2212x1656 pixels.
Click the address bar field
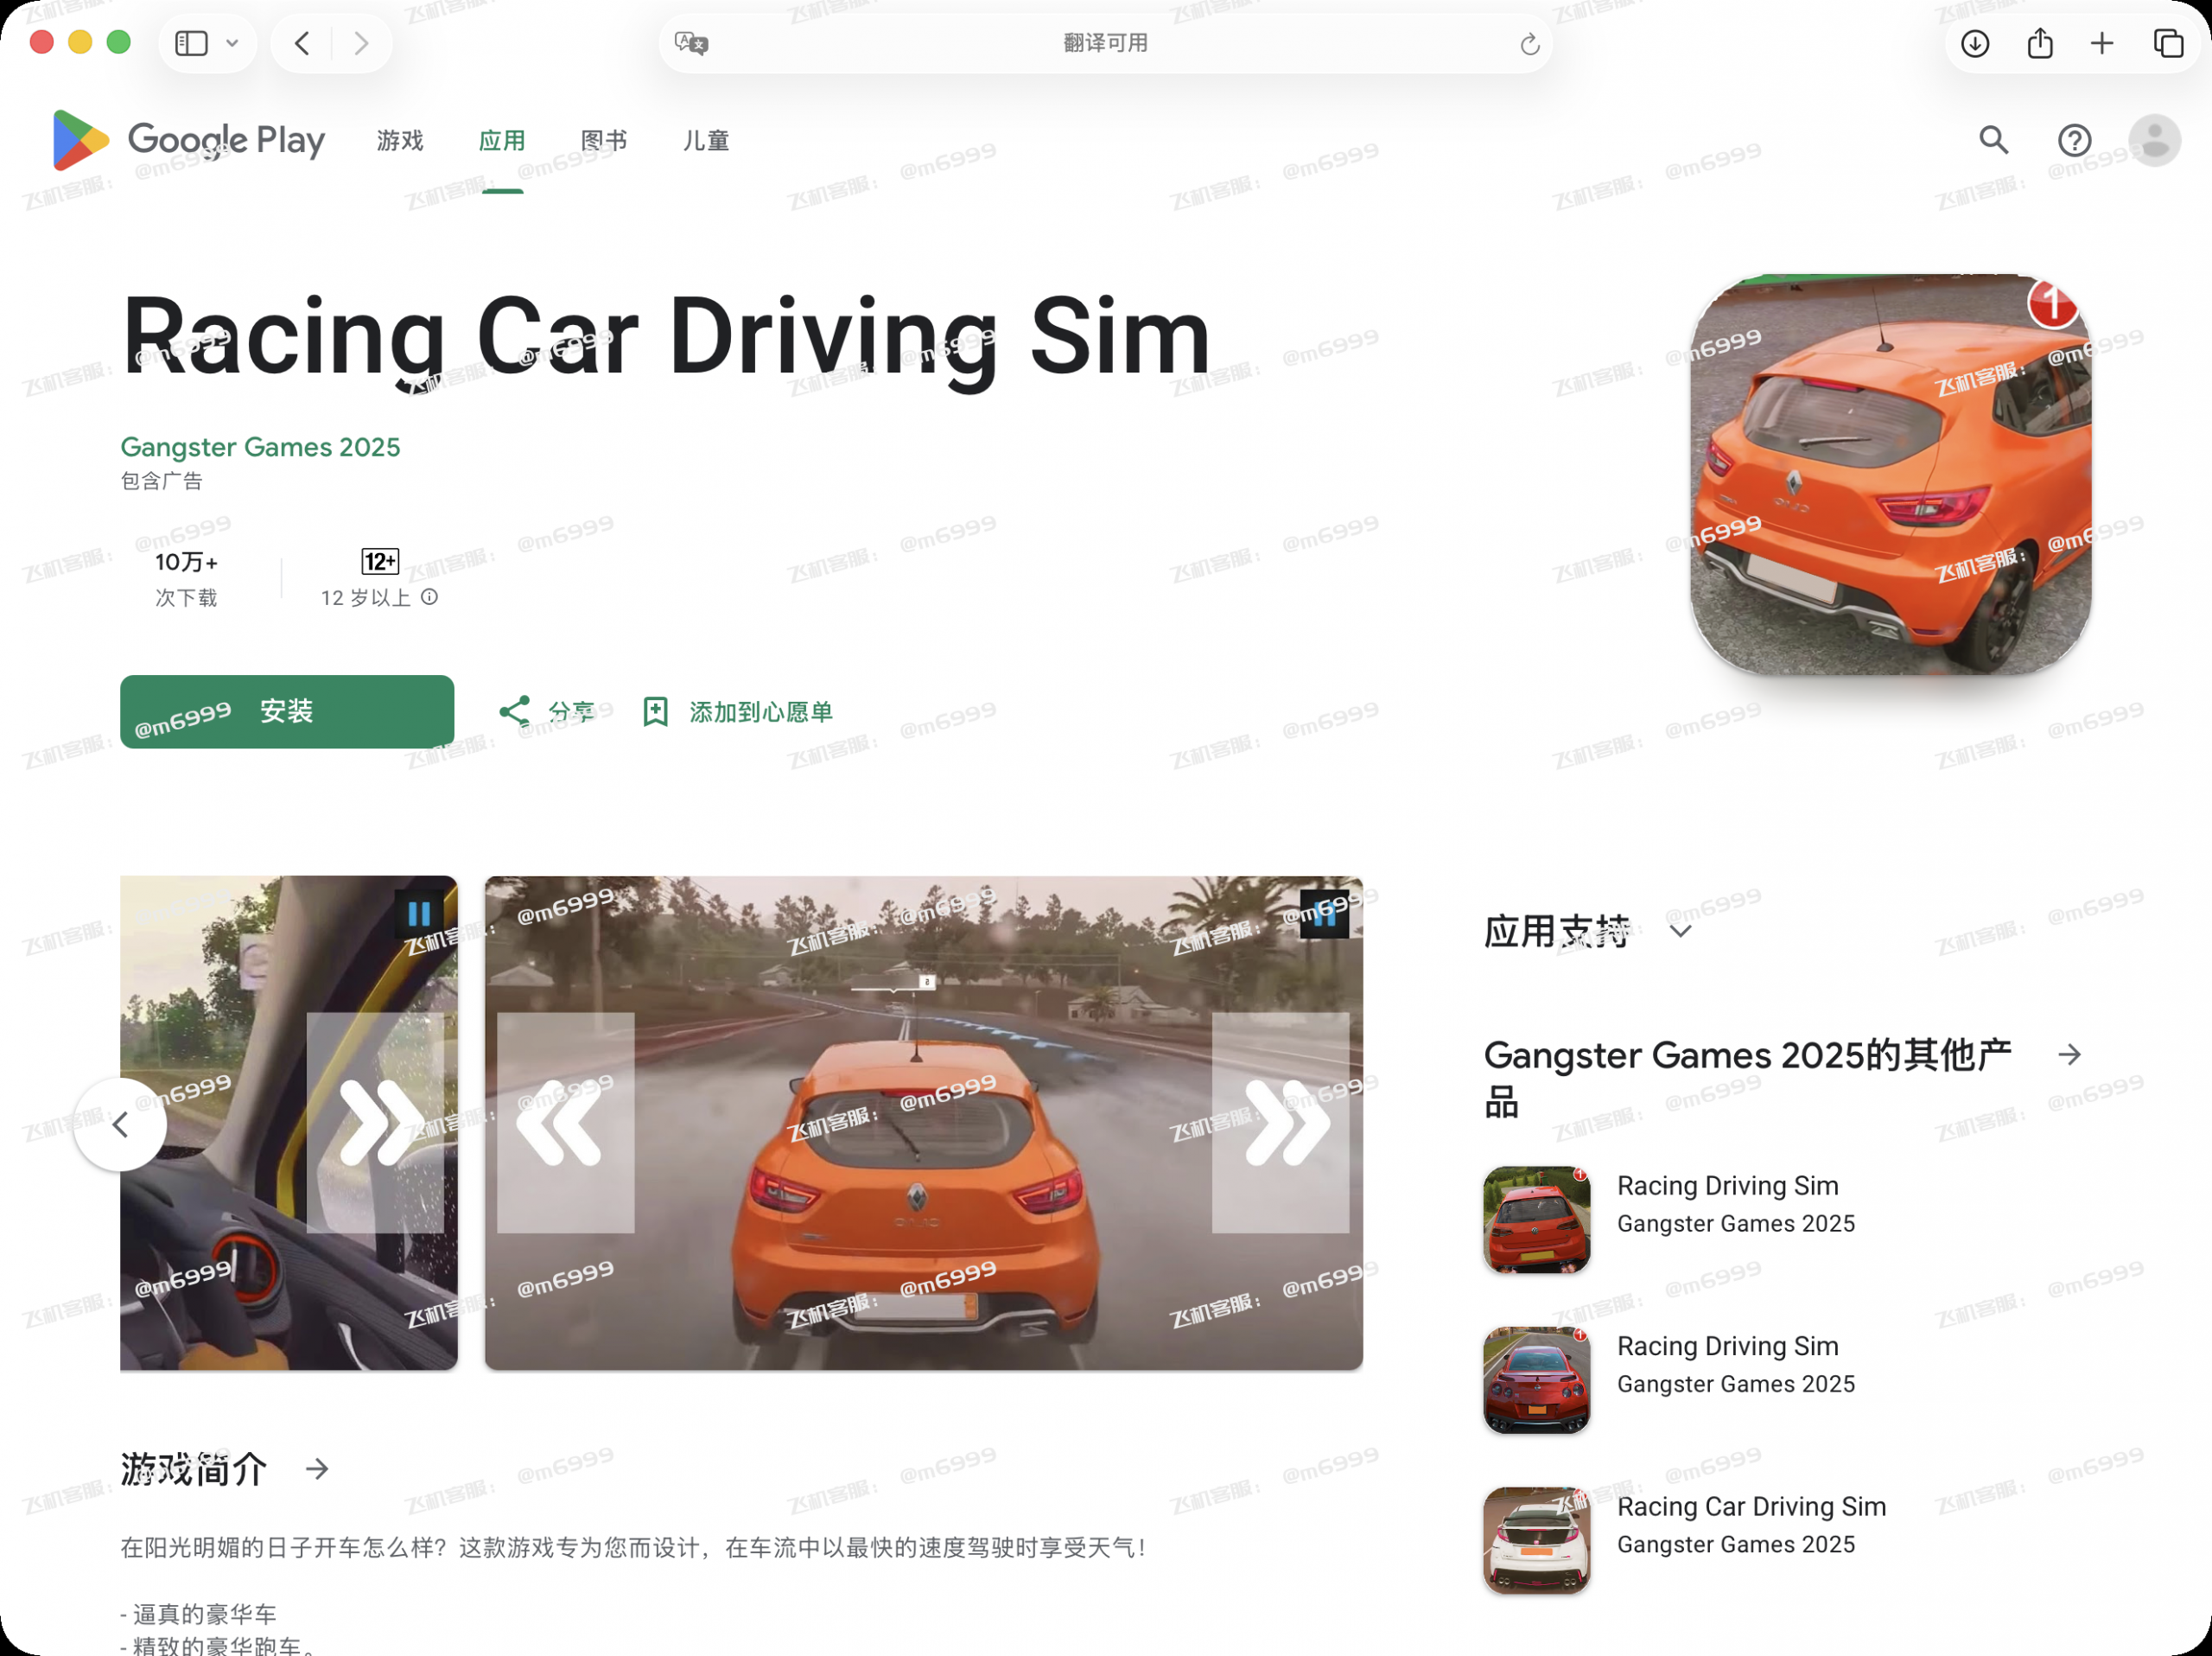point(1105,43)
